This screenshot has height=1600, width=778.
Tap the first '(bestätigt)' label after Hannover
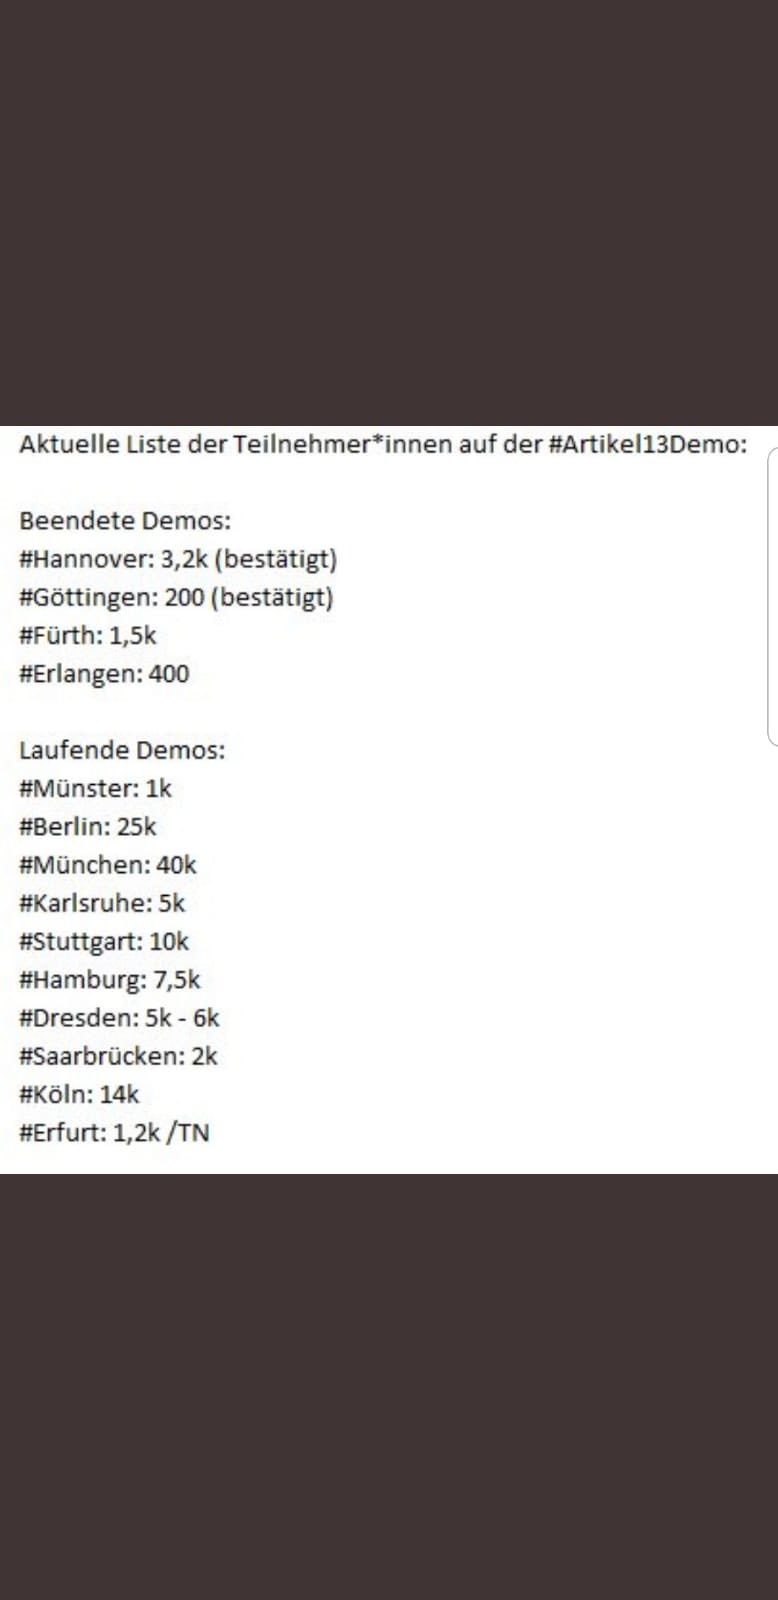click(x=276, y=559)
